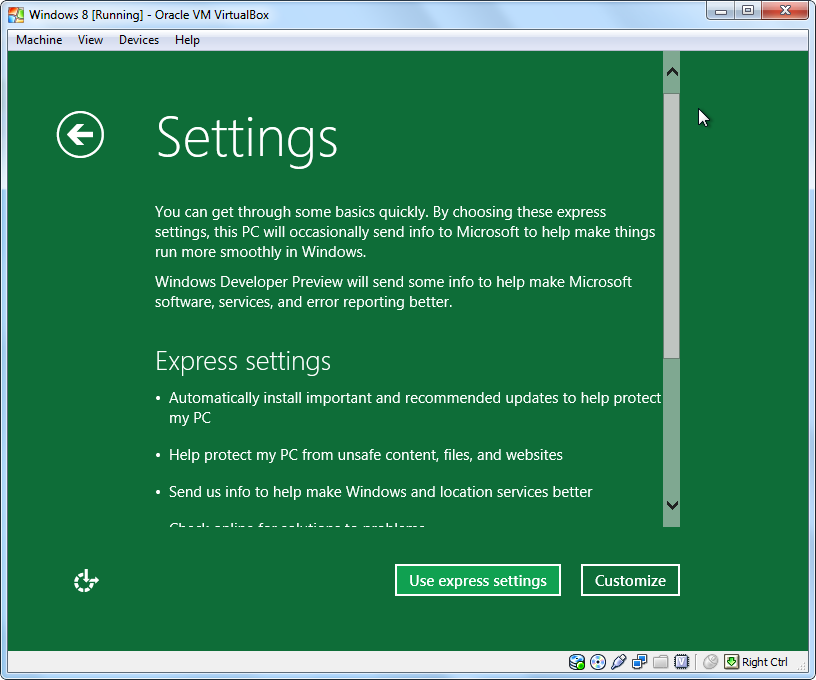Click the shared folders status icon
The image size is (816, 680).
coord(660,662)
